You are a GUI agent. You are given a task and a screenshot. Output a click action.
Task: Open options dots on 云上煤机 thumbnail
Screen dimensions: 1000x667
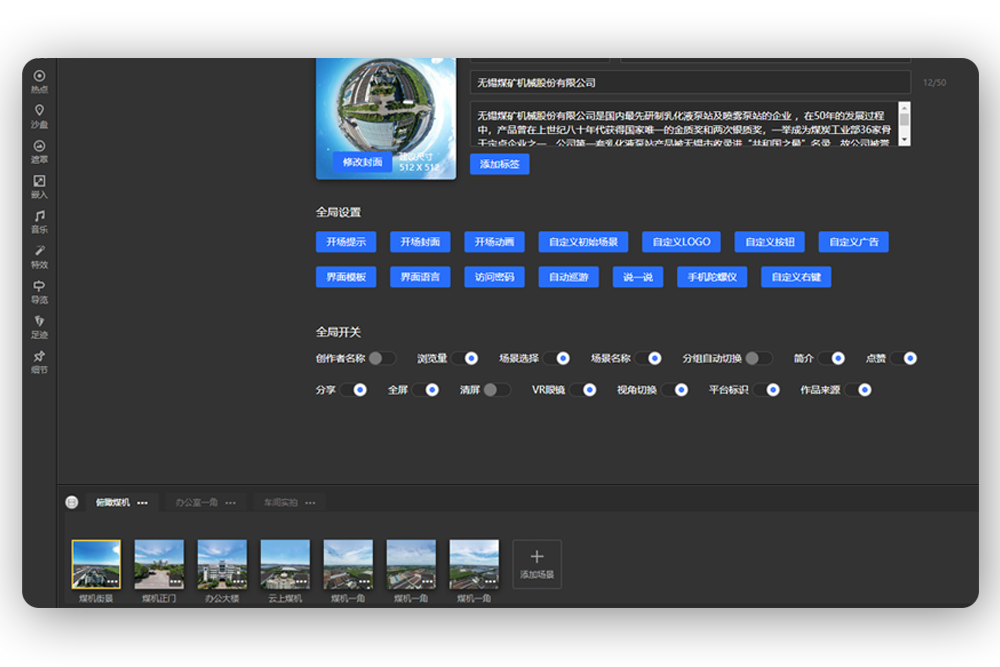pyautogui.click(x=302, y=582)
